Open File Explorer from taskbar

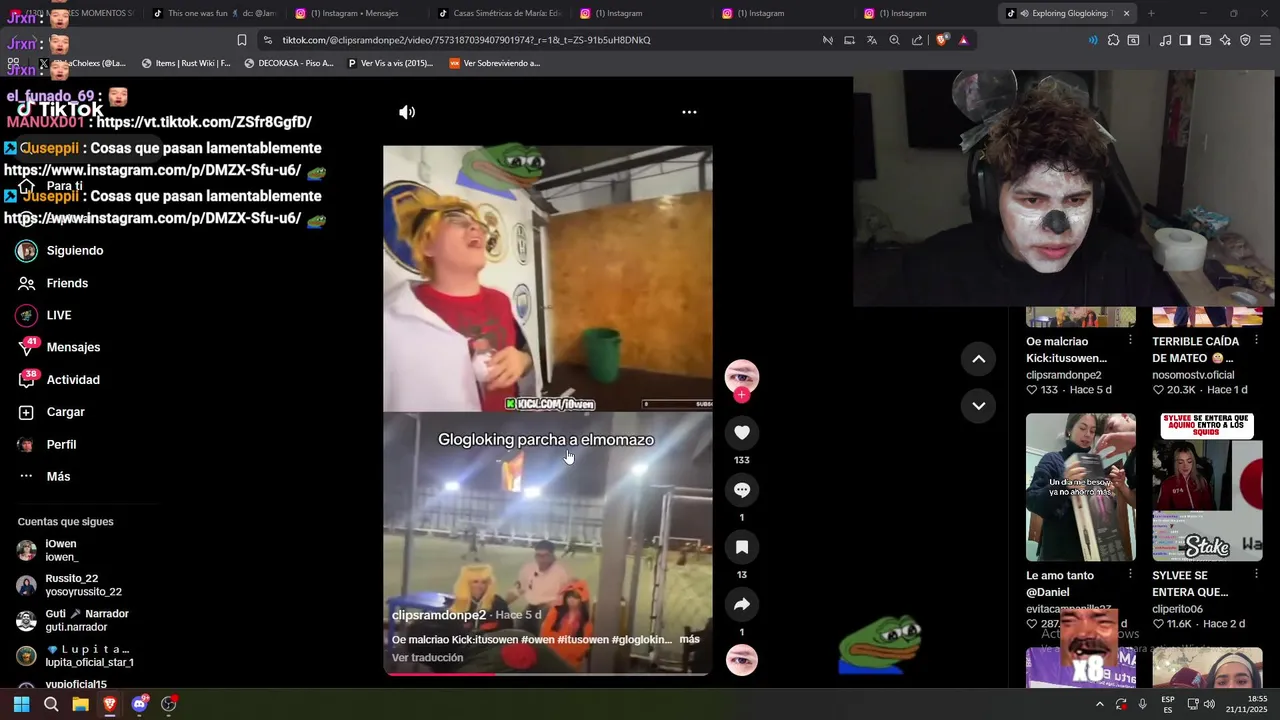80,704
